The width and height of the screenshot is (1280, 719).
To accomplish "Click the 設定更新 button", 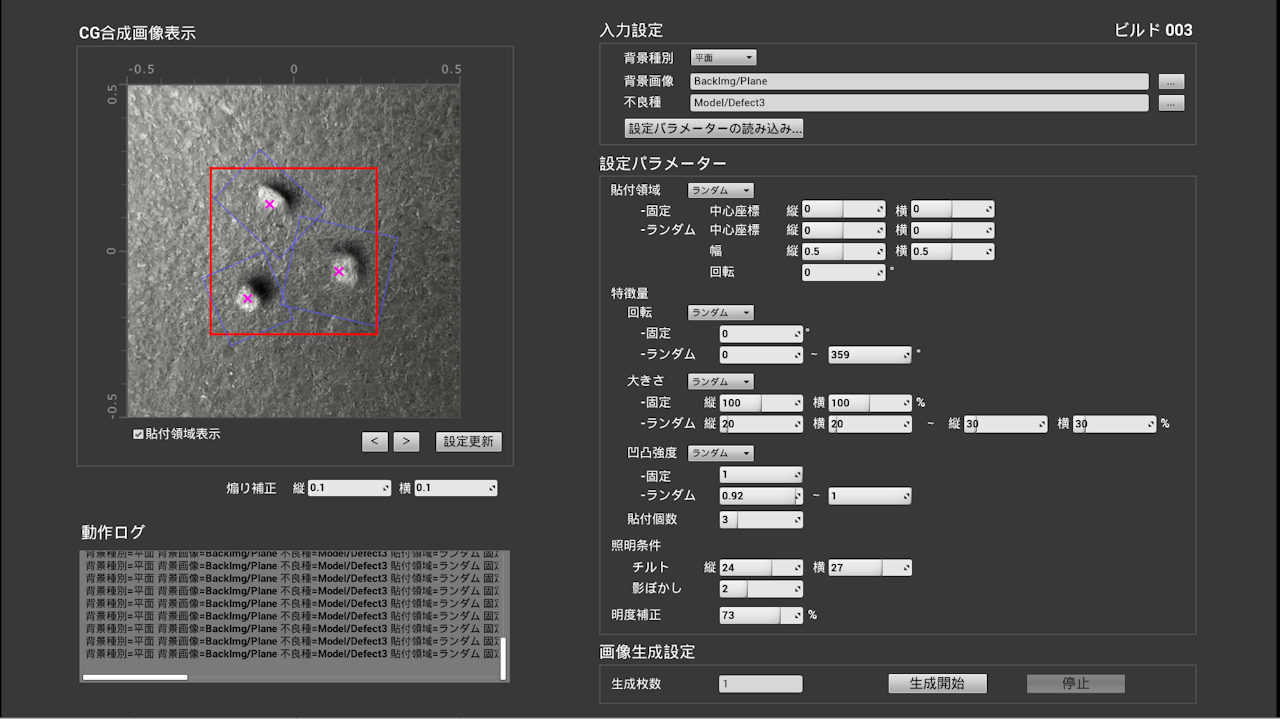I will (469, 441).
